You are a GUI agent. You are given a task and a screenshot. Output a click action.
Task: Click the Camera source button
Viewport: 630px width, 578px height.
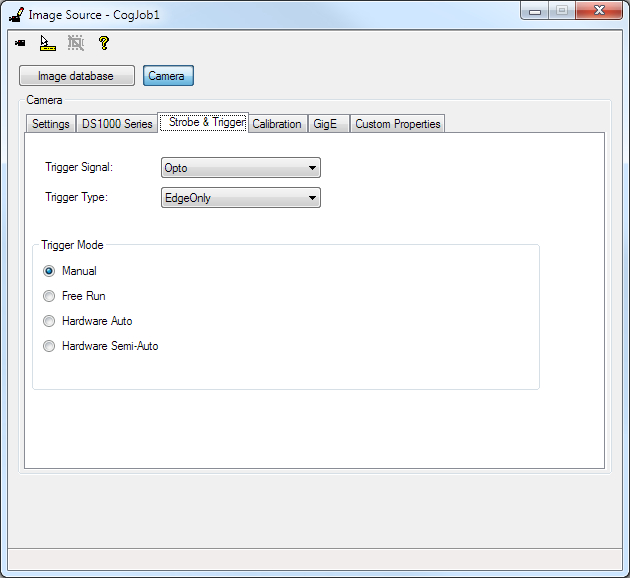(168, 76)
